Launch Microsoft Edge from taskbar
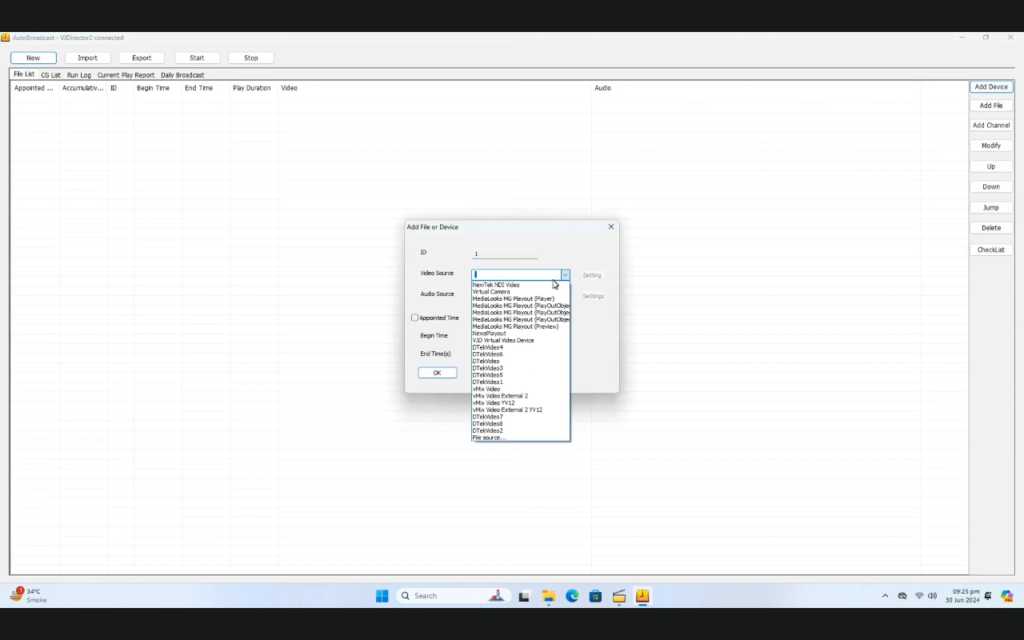The image size is (1024, 640). point(572,596)
